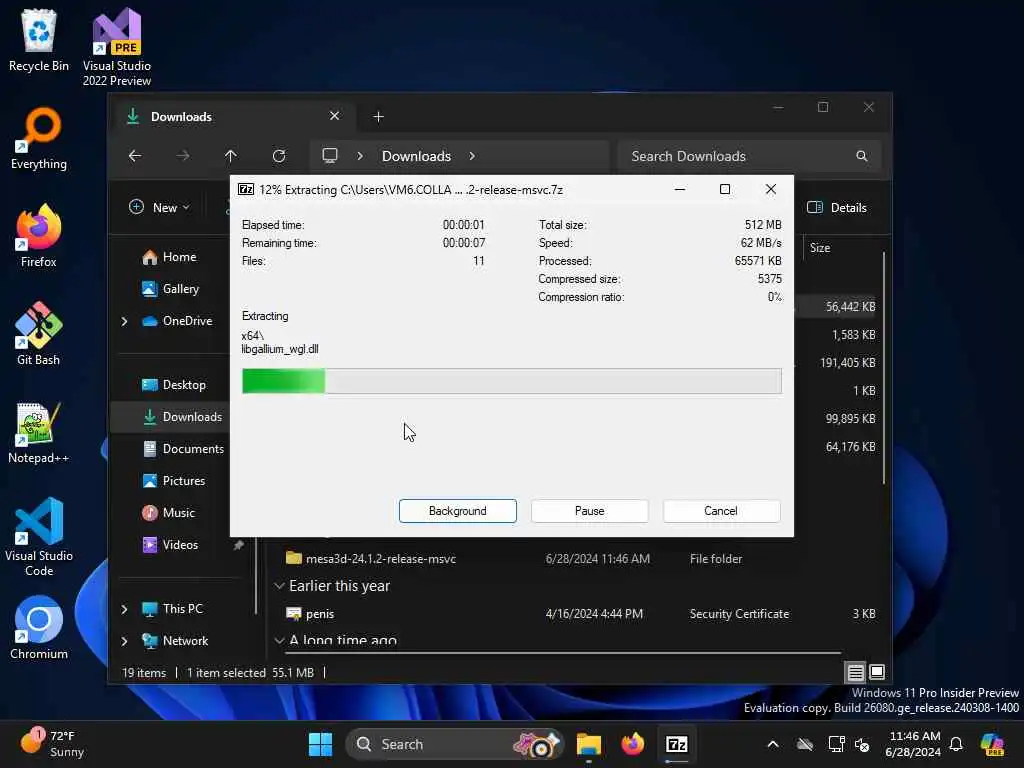Screen dimensions: 1024x768
Task: Open Pictures in the navigation pane
Action: (x=174, y=481)
